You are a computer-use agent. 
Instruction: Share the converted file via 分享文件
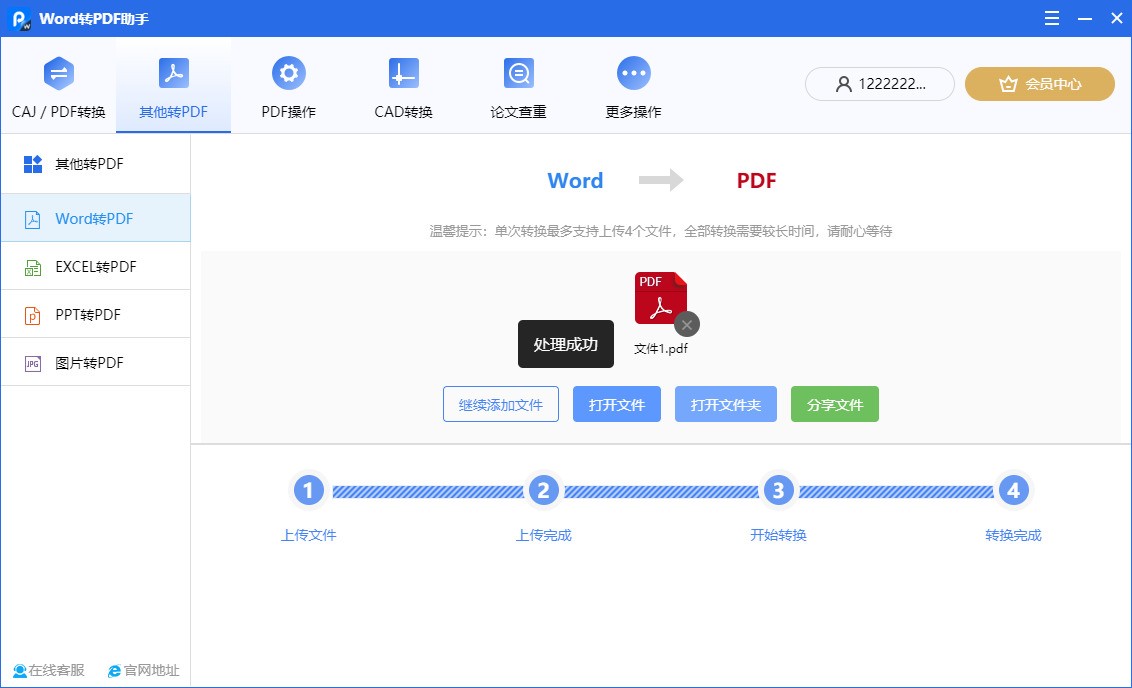pyautogui.click(x=835, y=404)
